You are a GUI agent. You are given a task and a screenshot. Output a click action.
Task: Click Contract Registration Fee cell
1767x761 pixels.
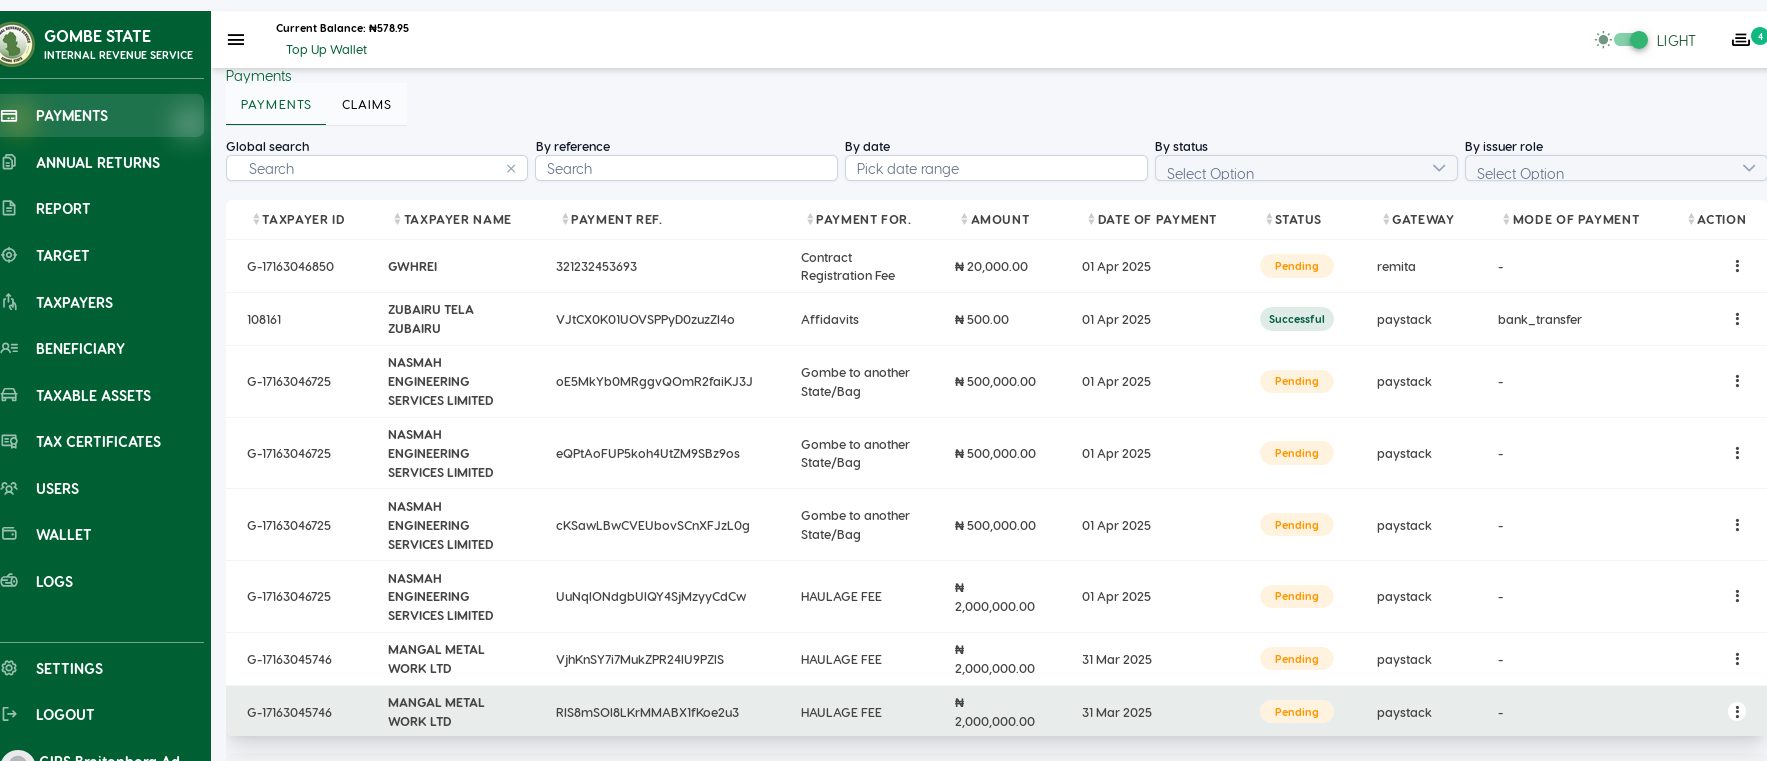click(x=848, y=267)
